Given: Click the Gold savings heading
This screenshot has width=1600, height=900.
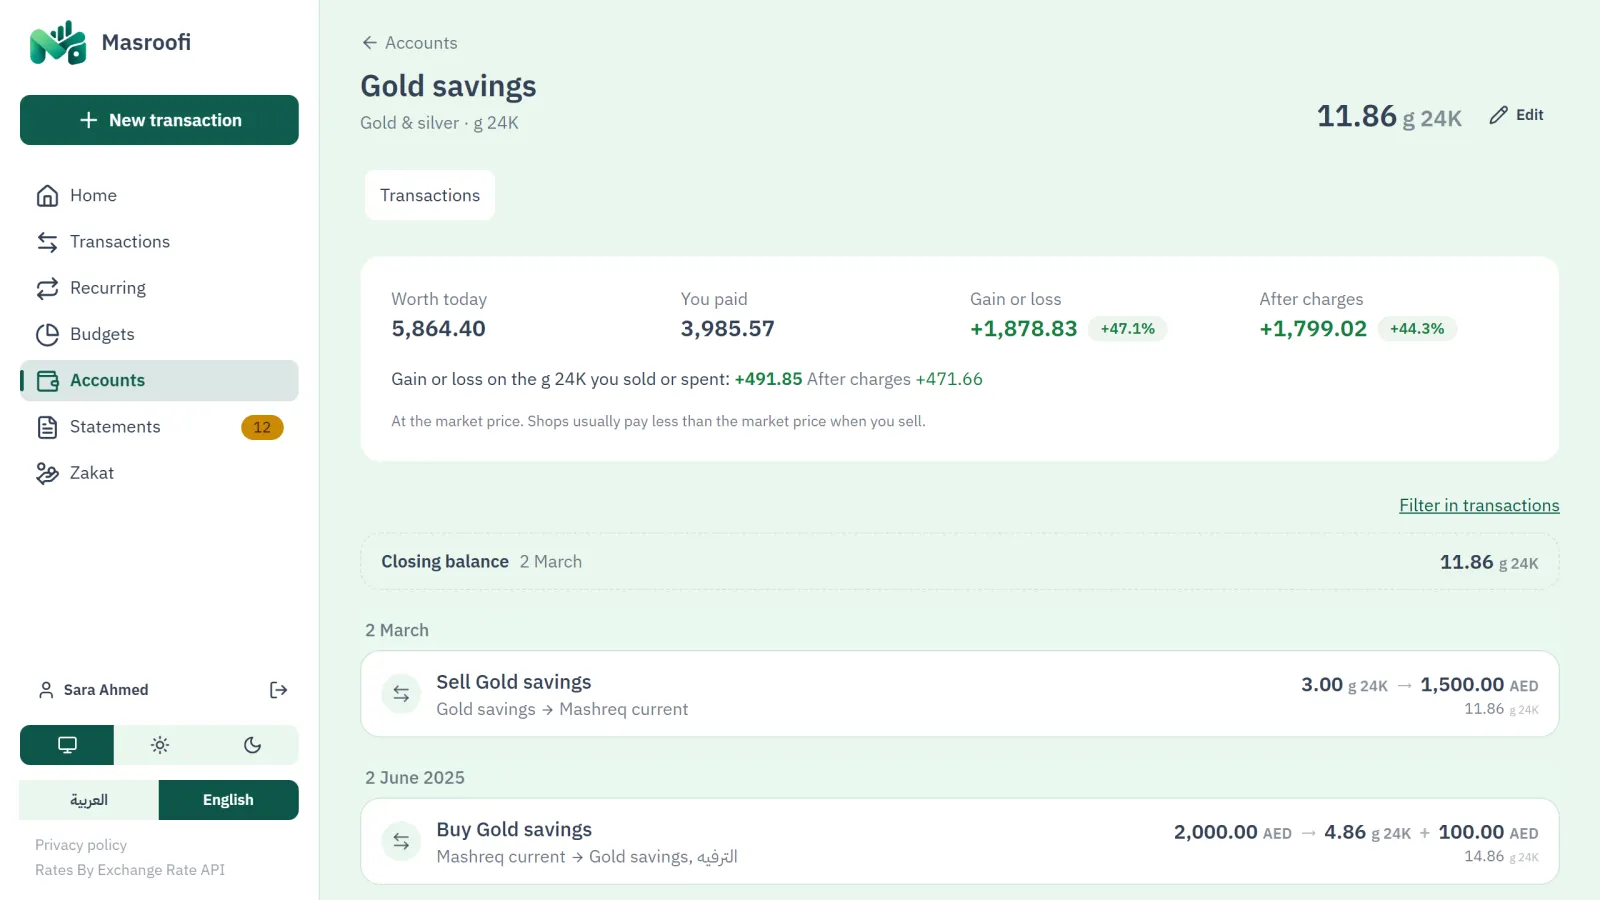Looking at the screenshot, I should [448, 86].
